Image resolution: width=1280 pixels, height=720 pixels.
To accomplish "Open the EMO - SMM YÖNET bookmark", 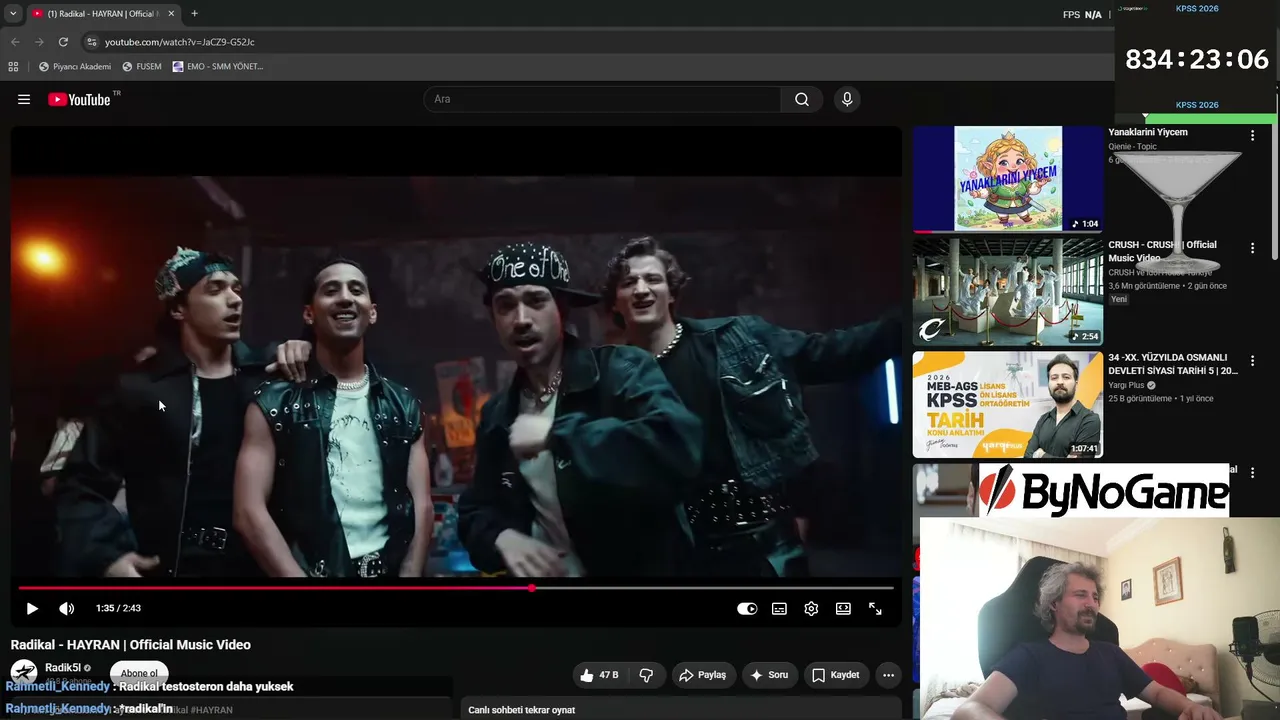I will point(218,67).
